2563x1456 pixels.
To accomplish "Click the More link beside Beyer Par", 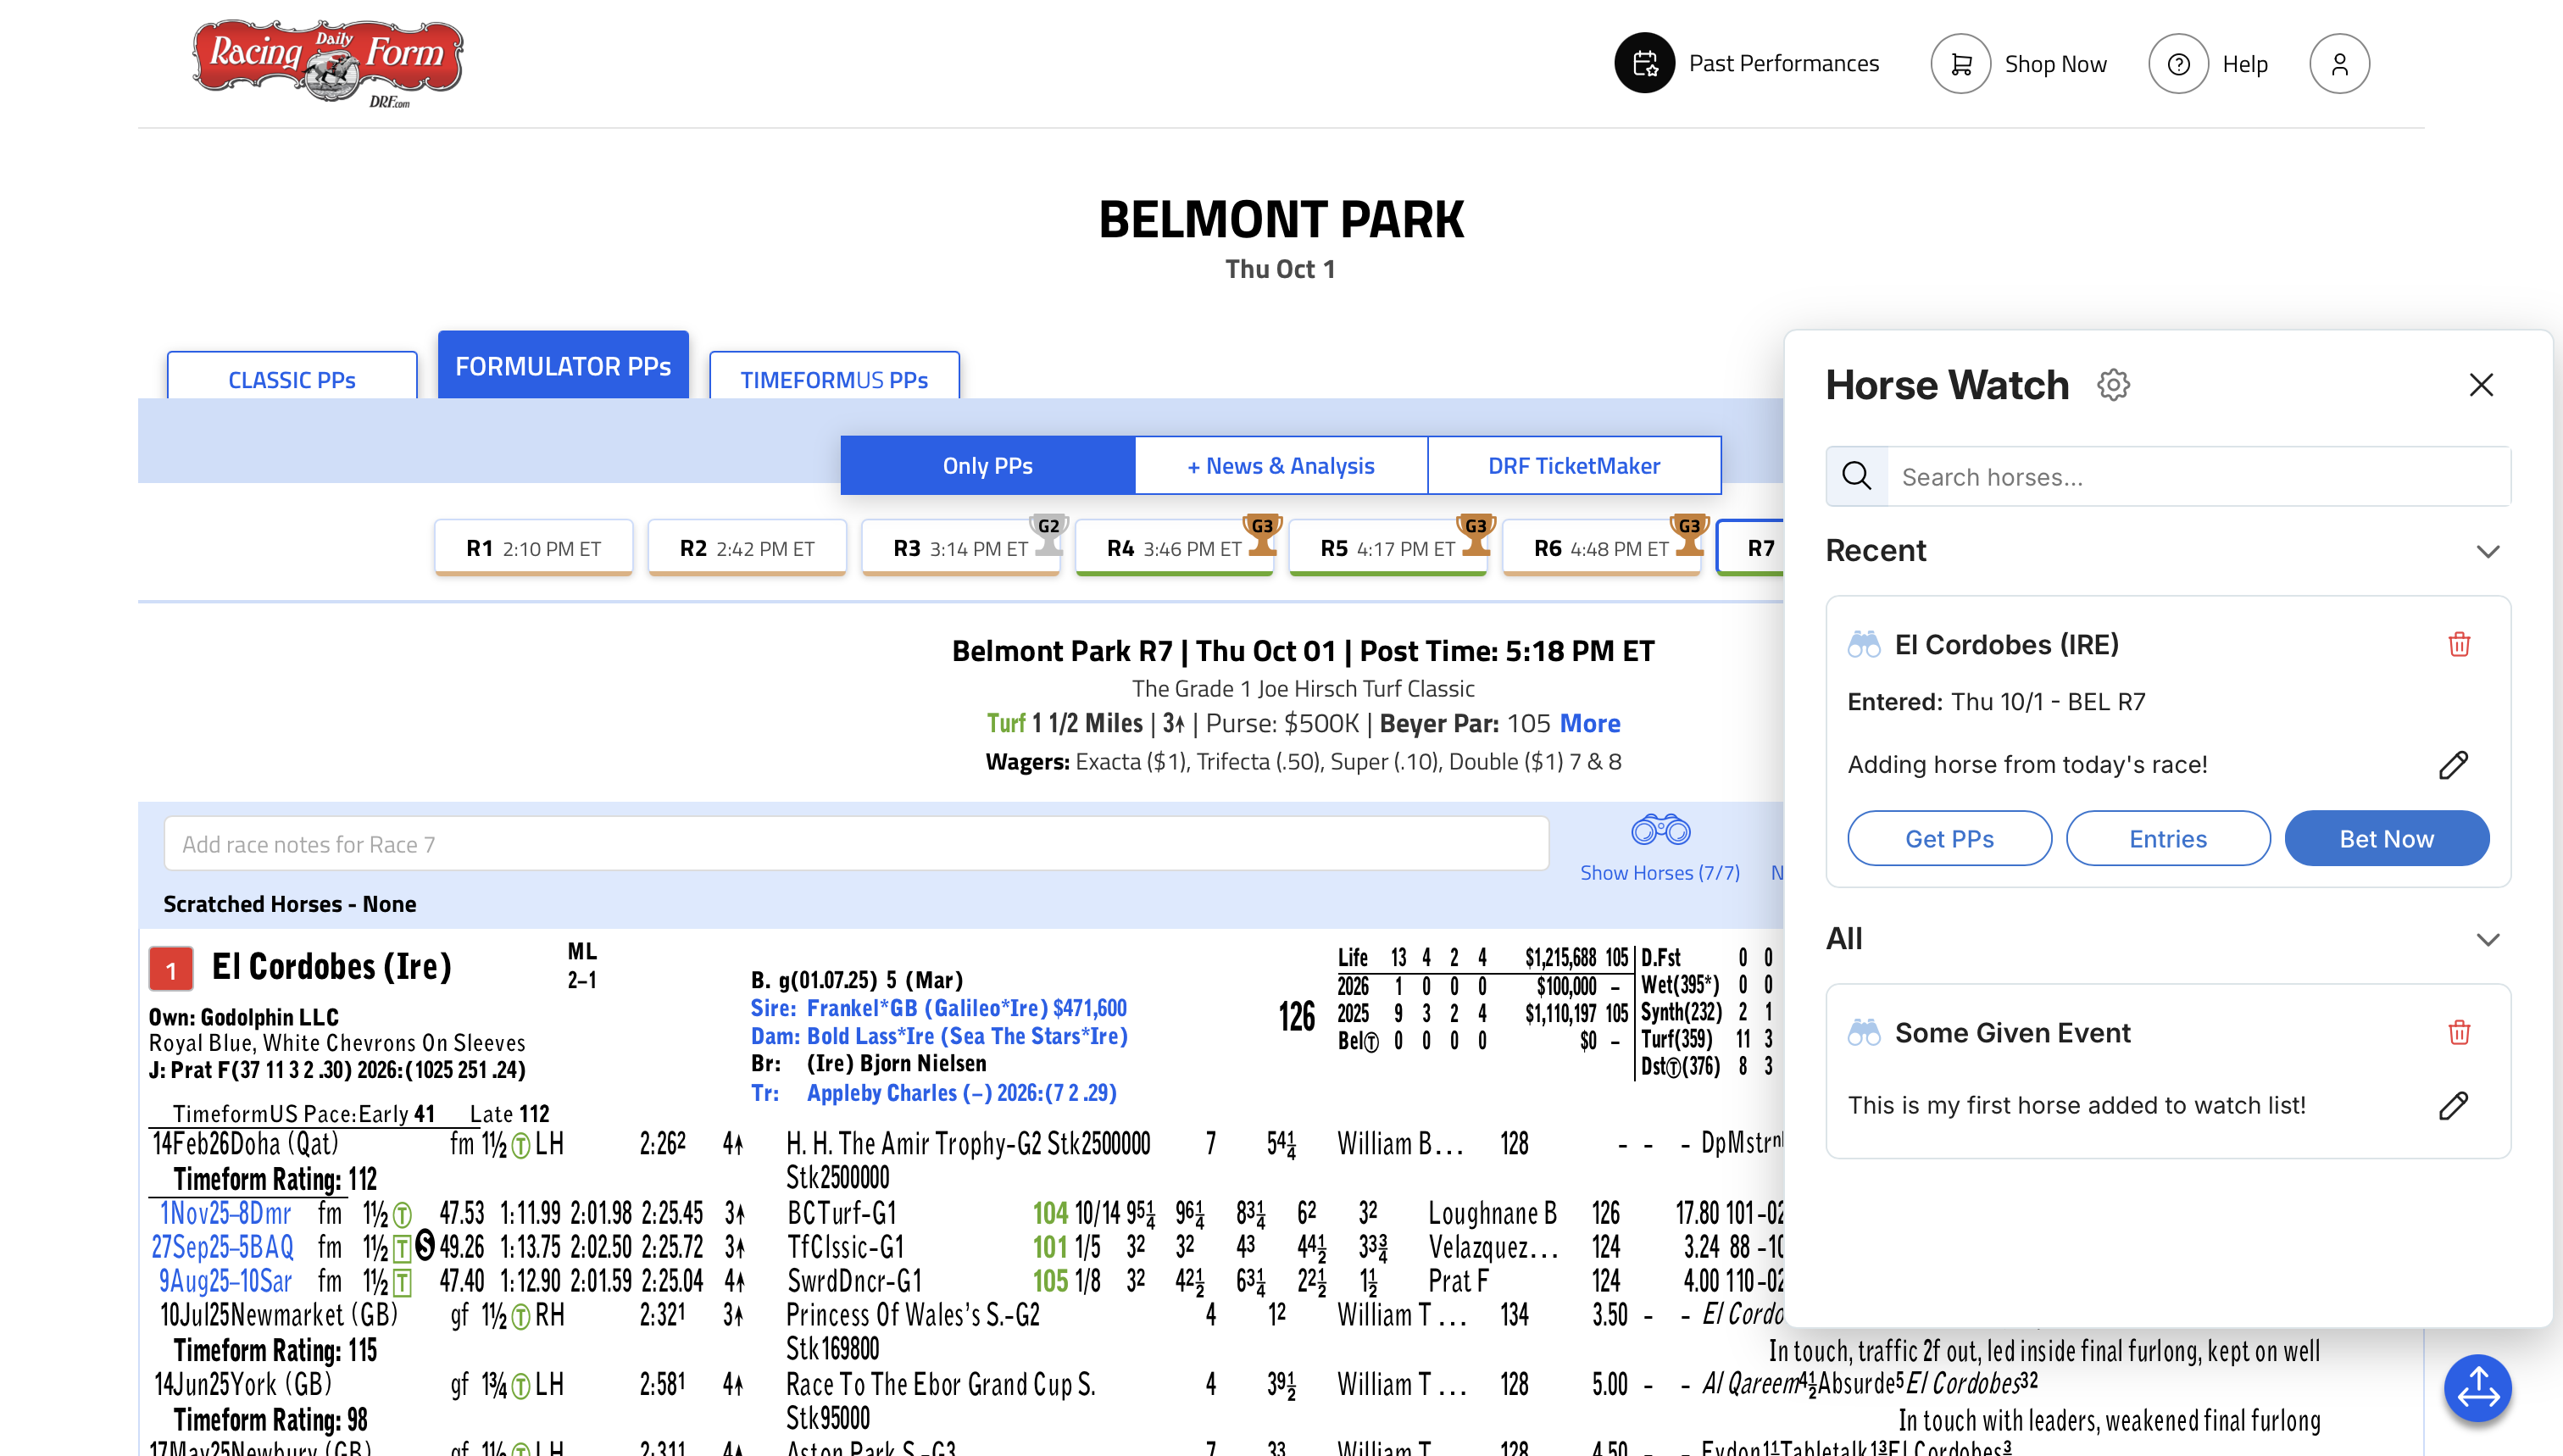I will pyautogui.click(x=1590, y=723).
